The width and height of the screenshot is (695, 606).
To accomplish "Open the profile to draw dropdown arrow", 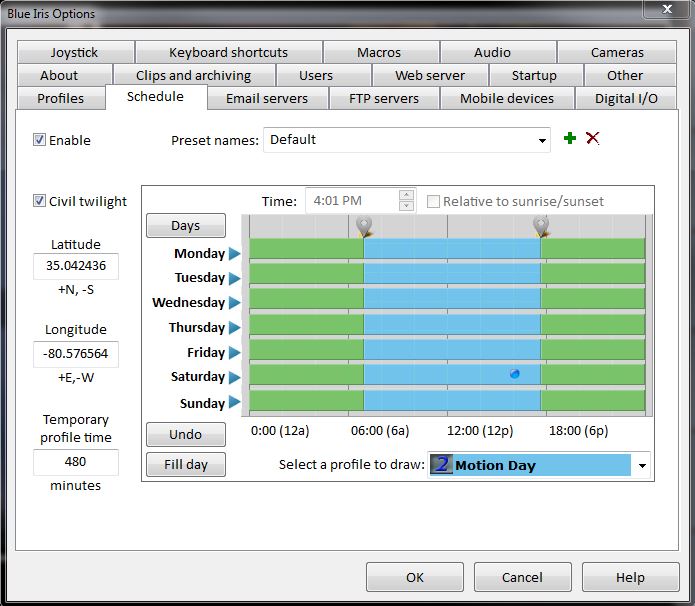I will 642,465.
